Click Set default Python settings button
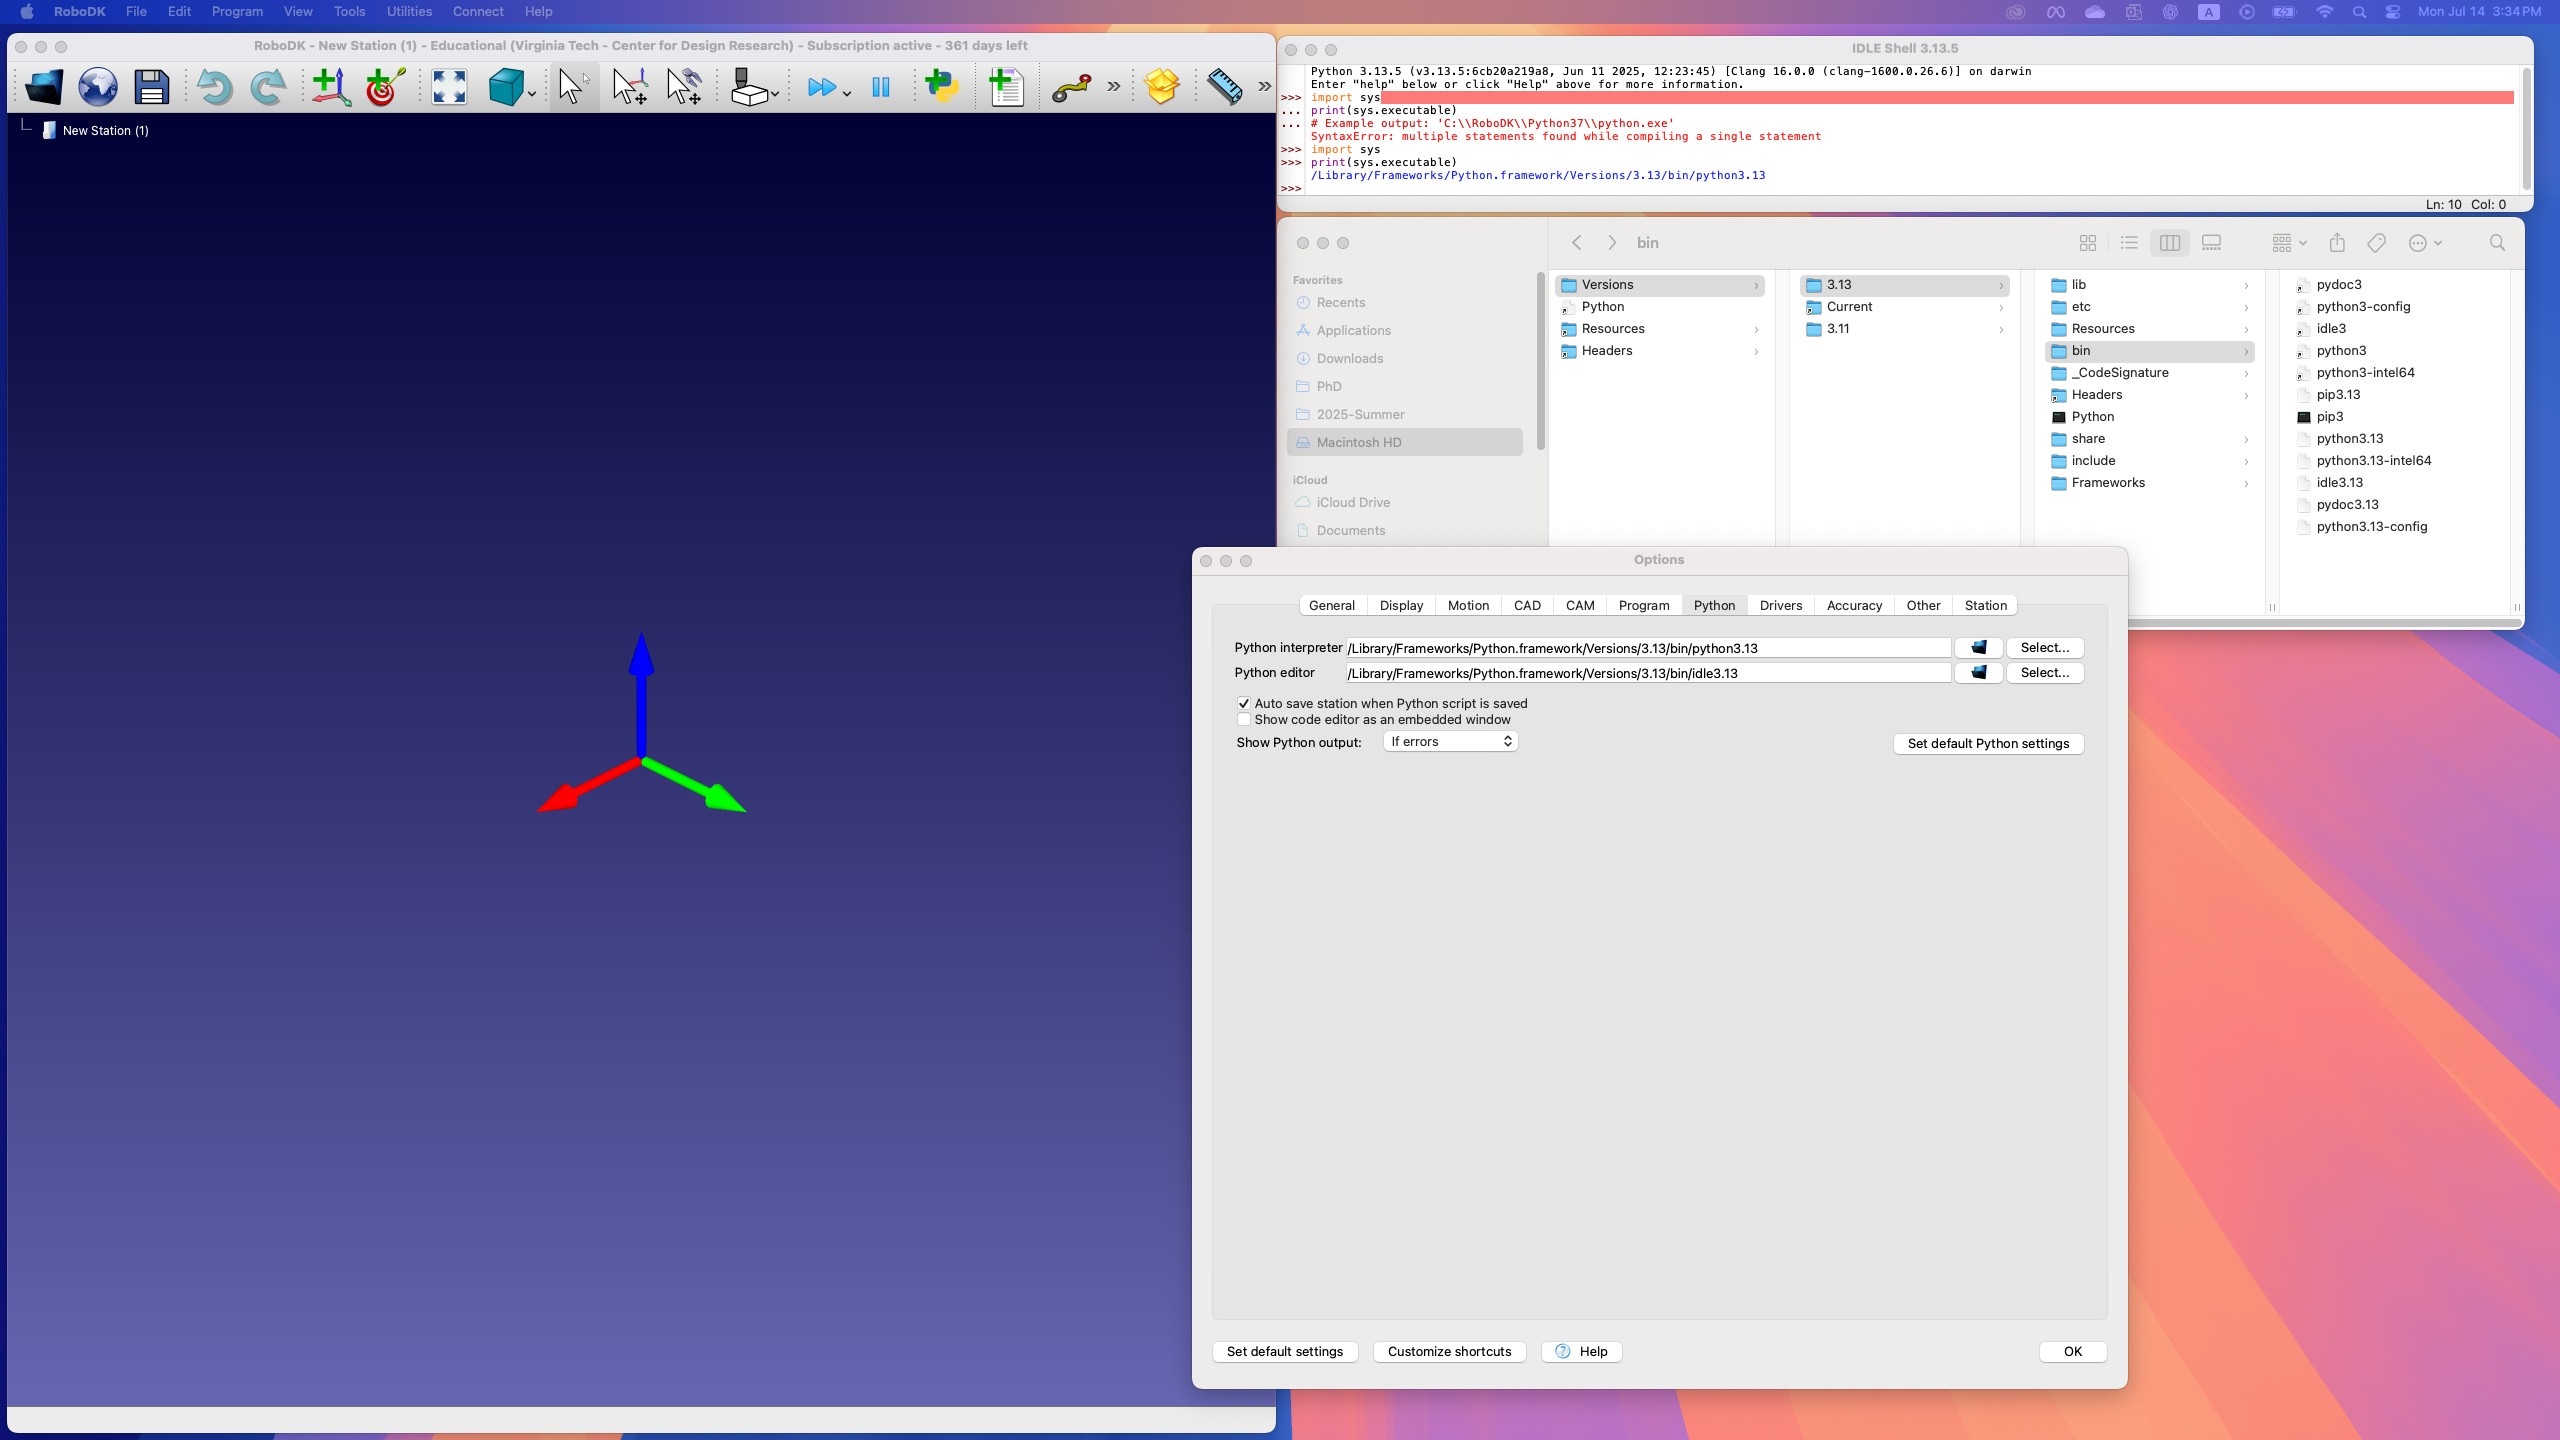Screen dimensions: 2560x1440 point(1988,743)
